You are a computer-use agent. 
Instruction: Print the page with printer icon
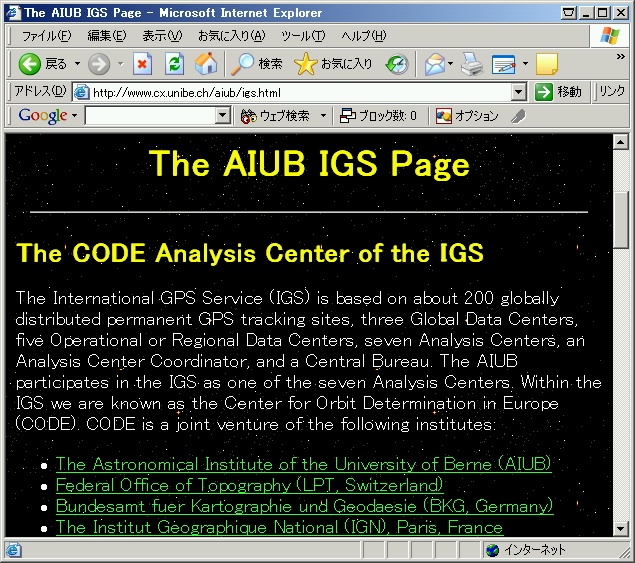(x=472, y=64)
